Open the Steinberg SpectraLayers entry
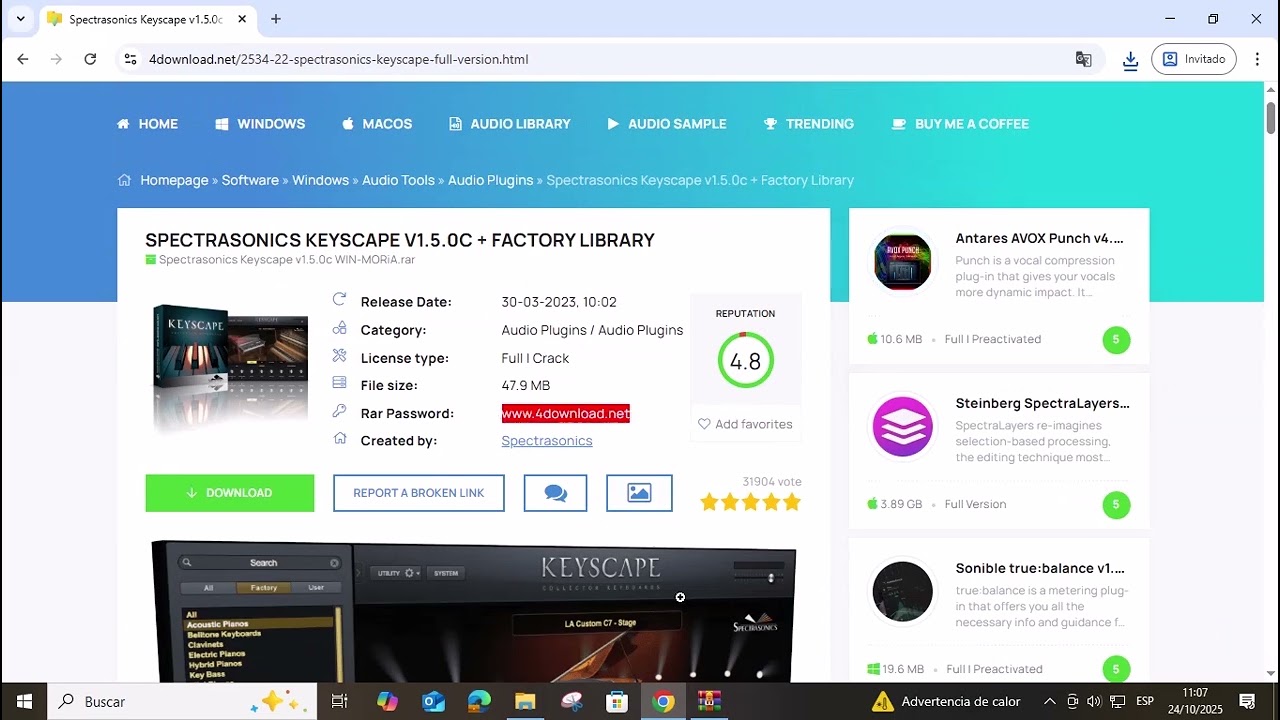 [1042, 403]
